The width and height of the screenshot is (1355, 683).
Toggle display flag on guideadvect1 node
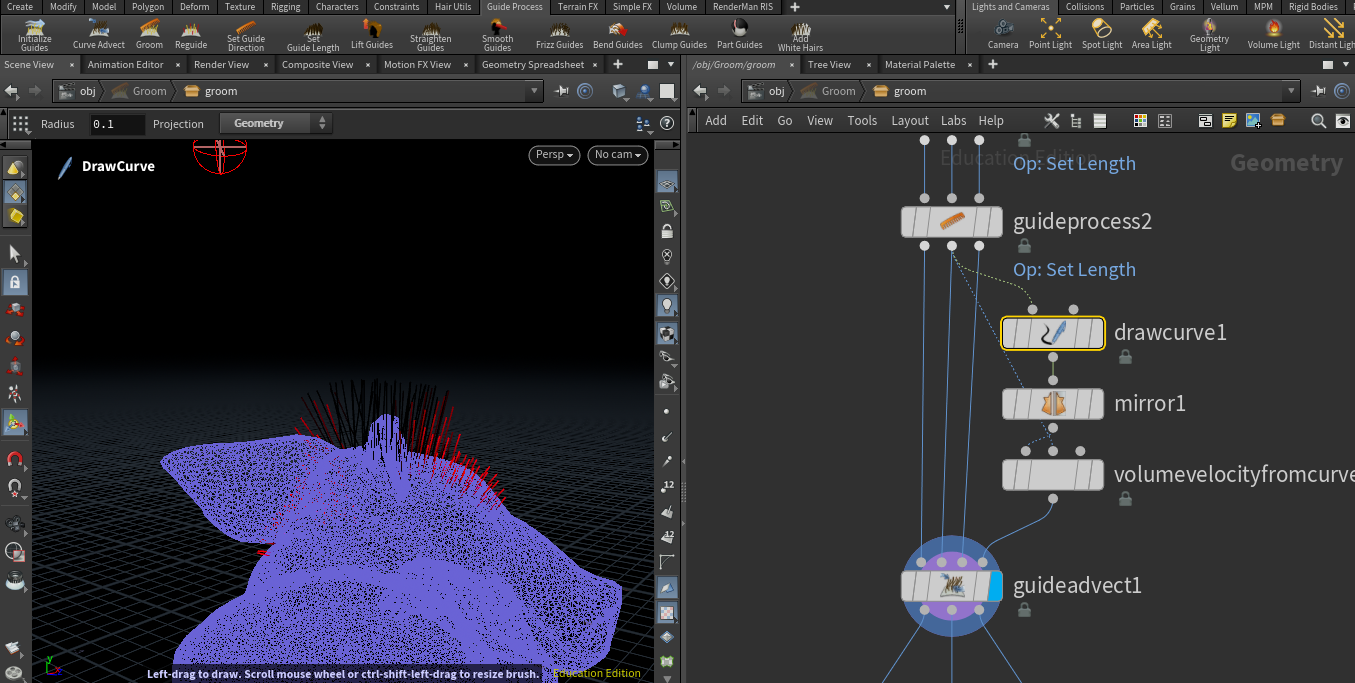point(994,586)
